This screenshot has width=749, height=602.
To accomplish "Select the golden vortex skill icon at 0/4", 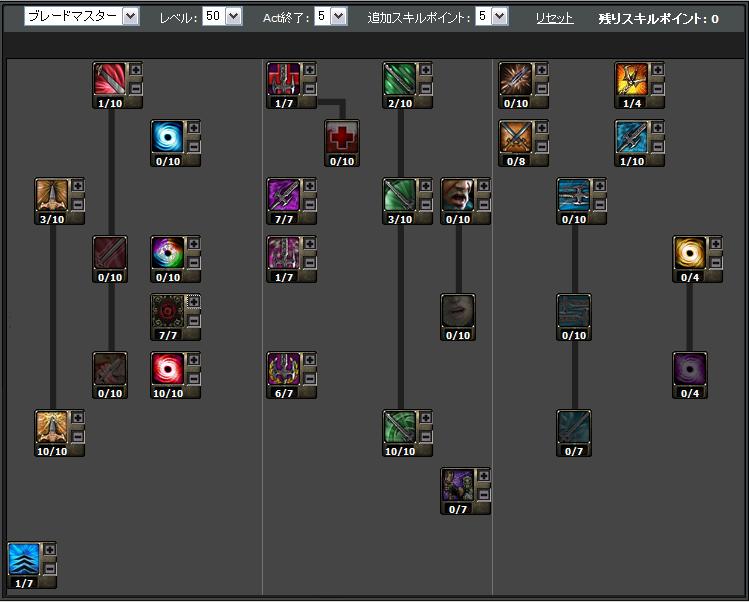I will (690, 253).
